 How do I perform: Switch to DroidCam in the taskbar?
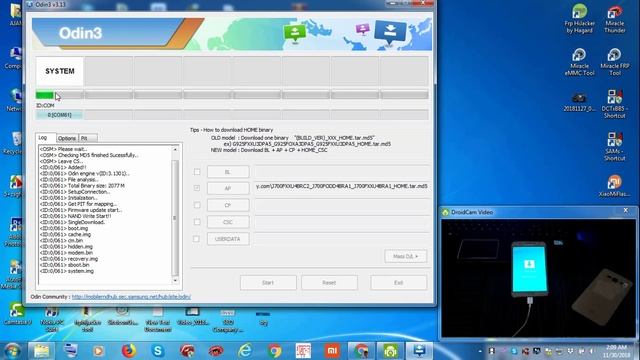coord(390,351)
